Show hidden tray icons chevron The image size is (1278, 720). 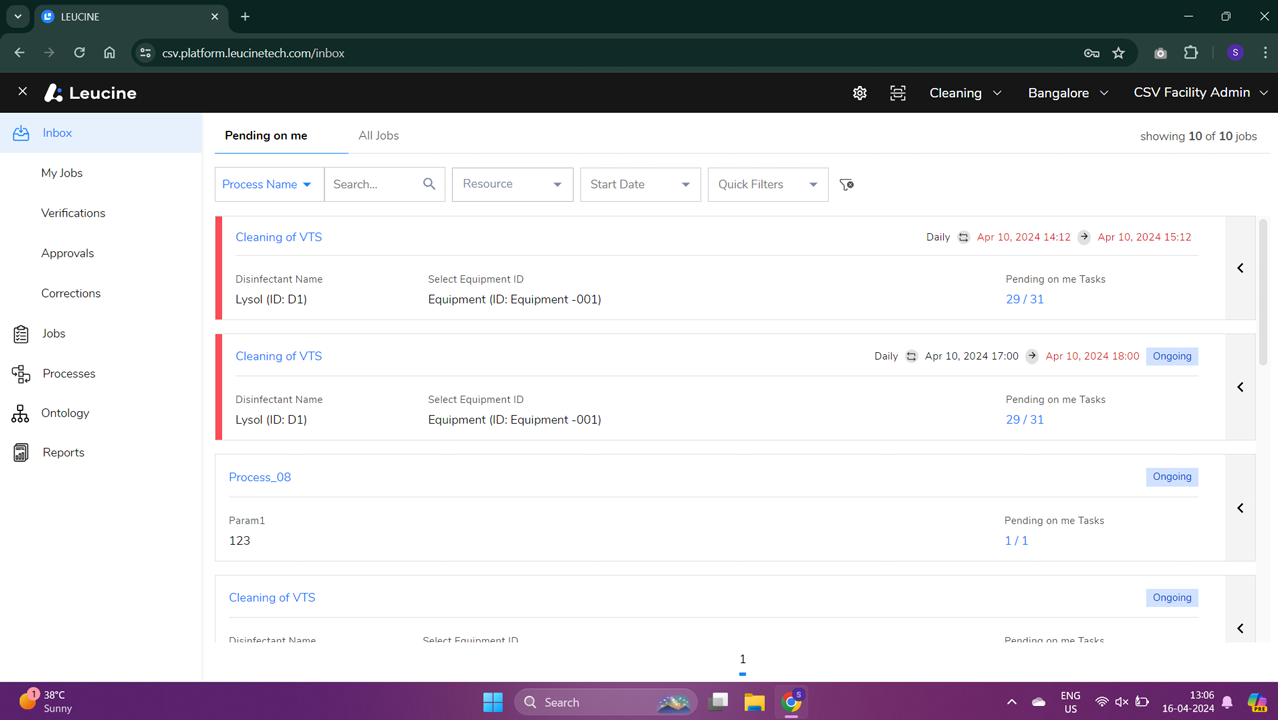(1011, 702)
